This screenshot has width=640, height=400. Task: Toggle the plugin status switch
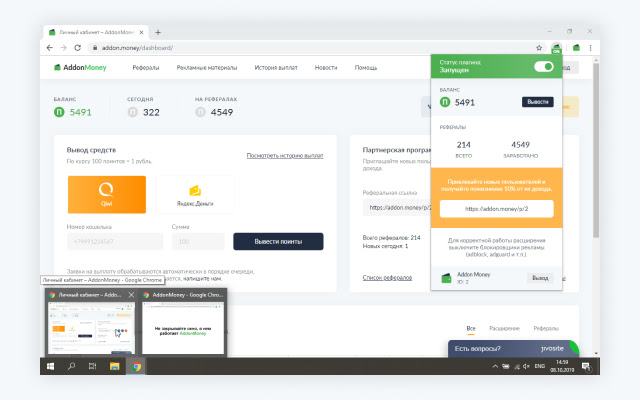(x=544, y=67)
